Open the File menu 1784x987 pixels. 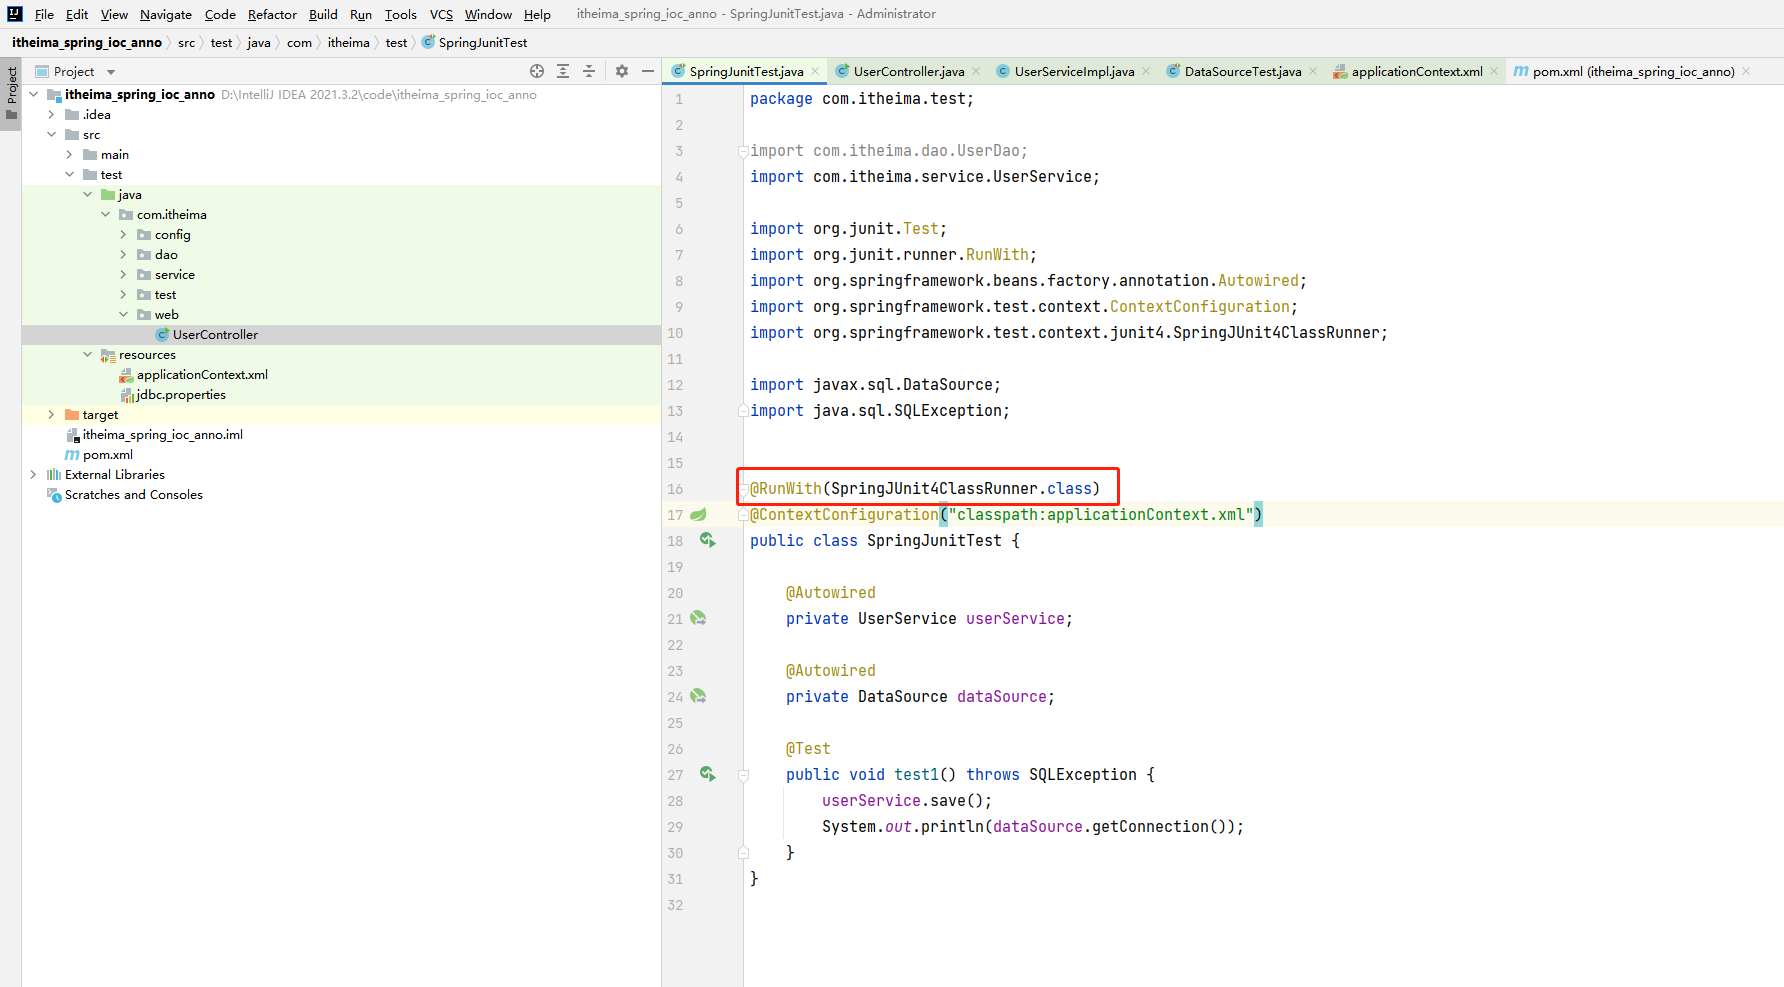pos(44,14)
